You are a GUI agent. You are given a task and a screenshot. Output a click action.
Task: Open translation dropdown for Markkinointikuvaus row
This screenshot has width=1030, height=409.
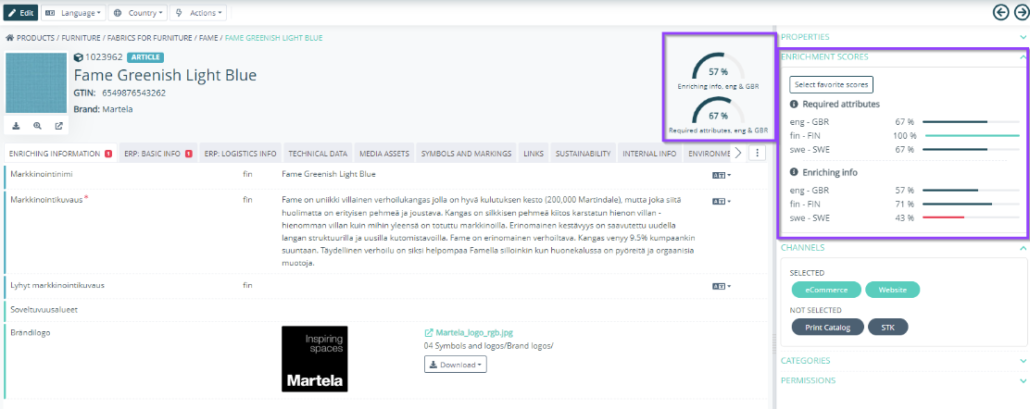[721, 201]
